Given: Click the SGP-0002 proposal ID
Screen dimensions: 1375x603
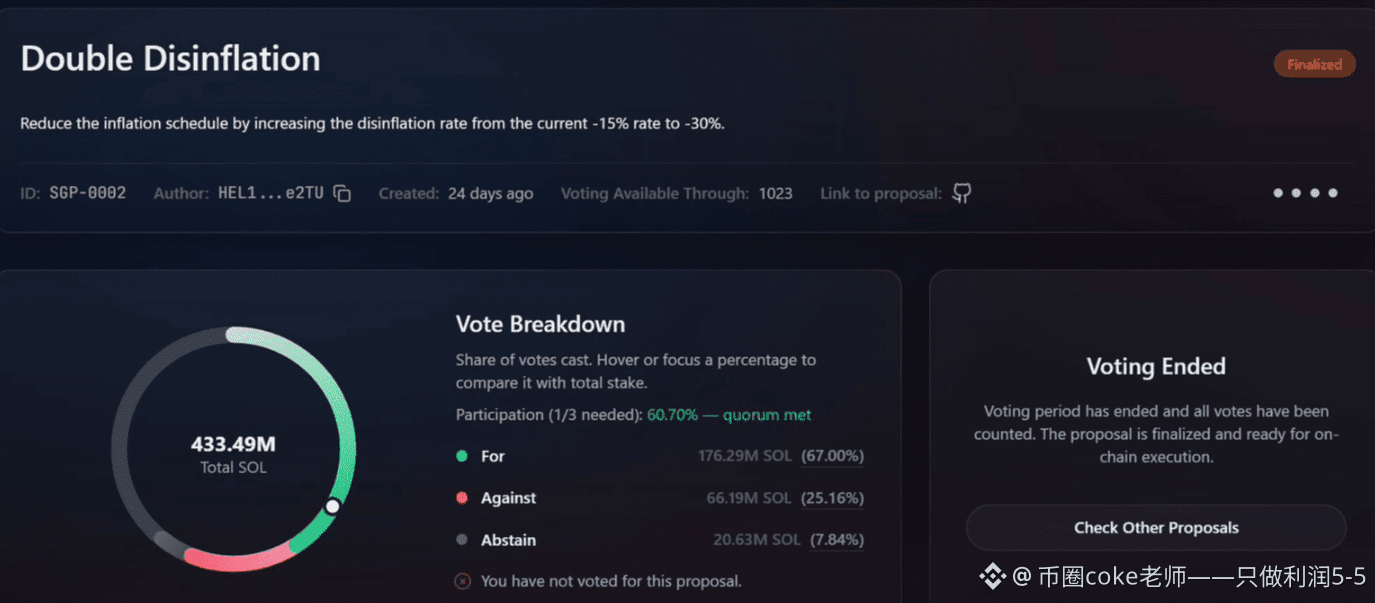Looking at the screenshot, I should (x=88, y=193).
